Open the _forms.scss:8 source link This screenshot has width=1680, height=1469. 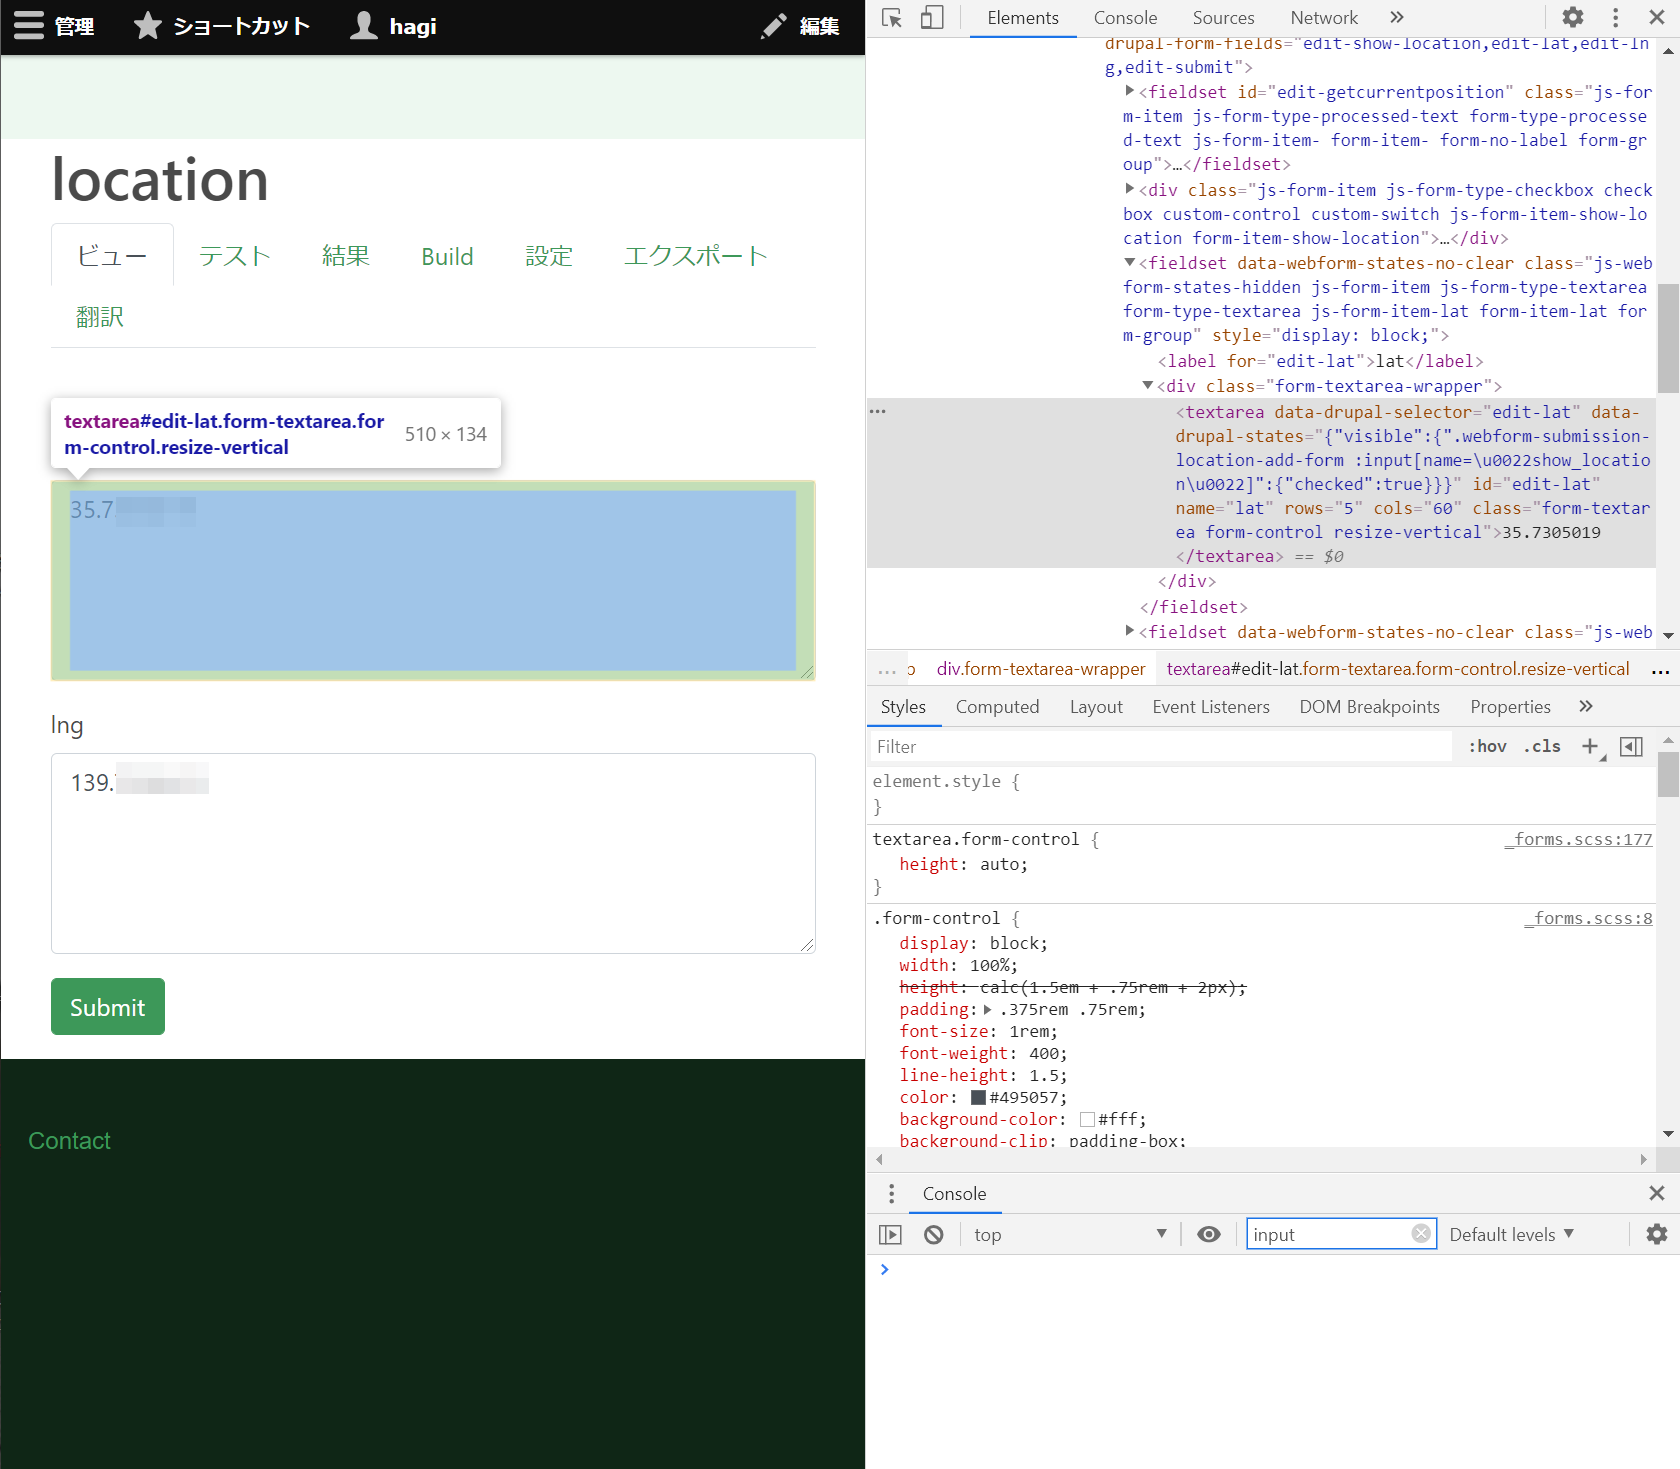pyautogui.click(x=1588, y=919)
